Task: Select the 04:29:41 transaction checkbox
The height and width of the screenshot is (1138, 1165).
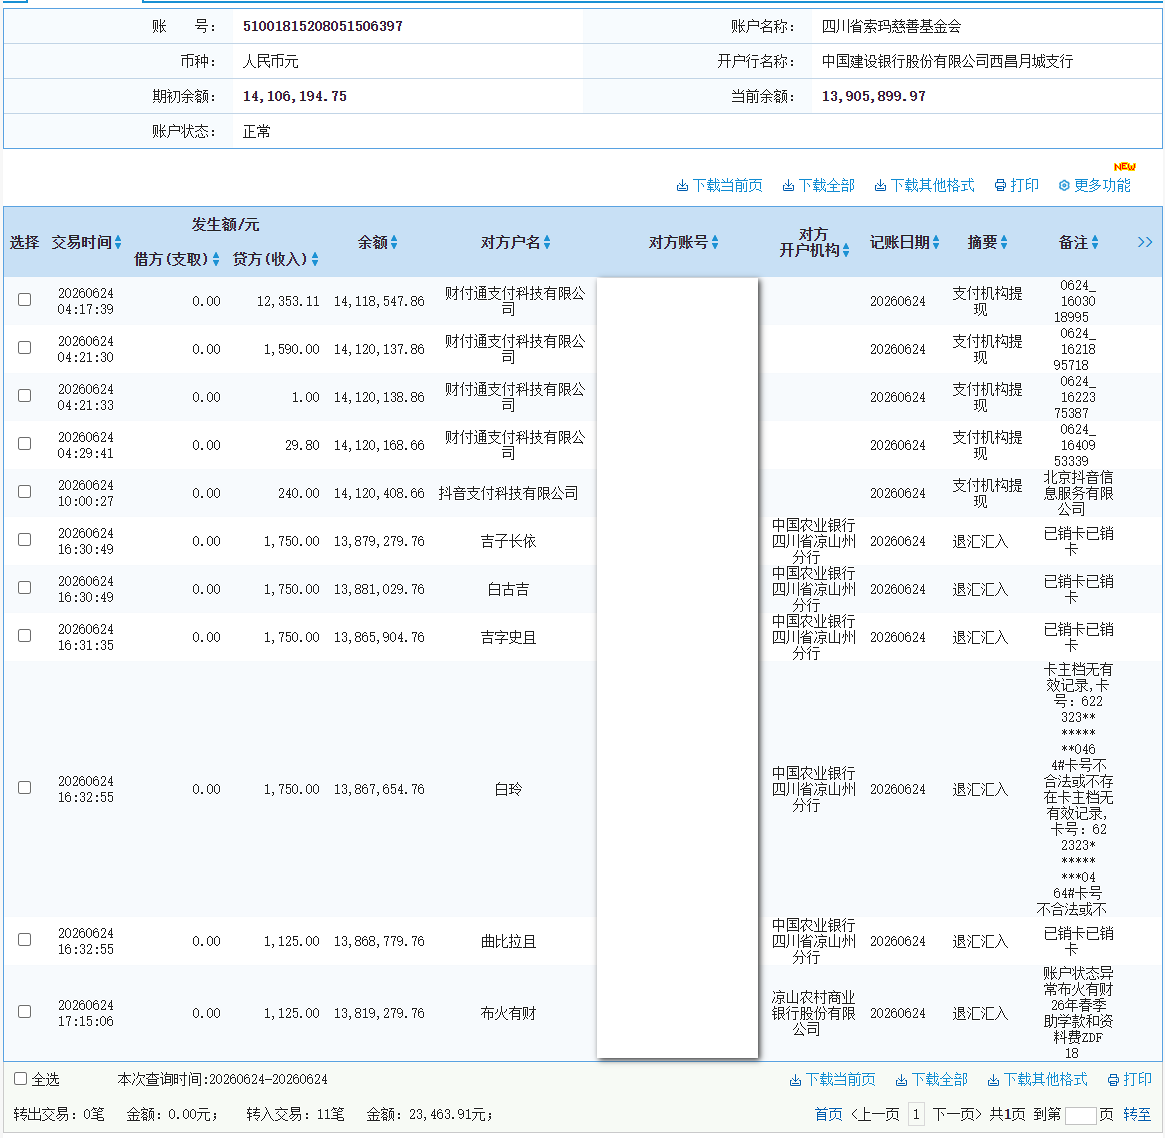Action: click(x=25, y=443)
